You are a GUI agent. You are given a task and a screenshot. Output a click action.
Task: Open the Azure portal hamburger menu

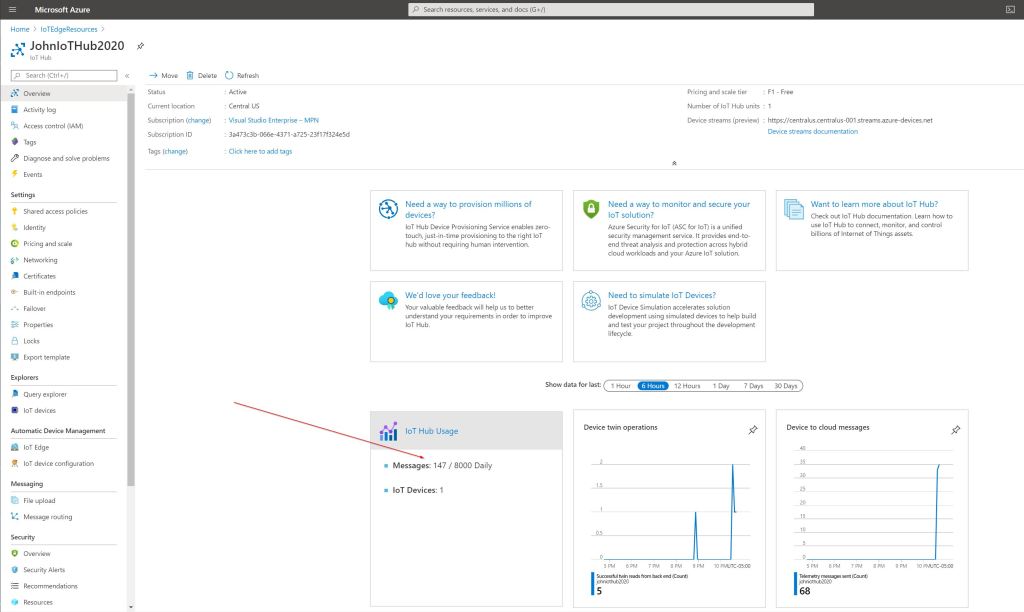[12, 9]
